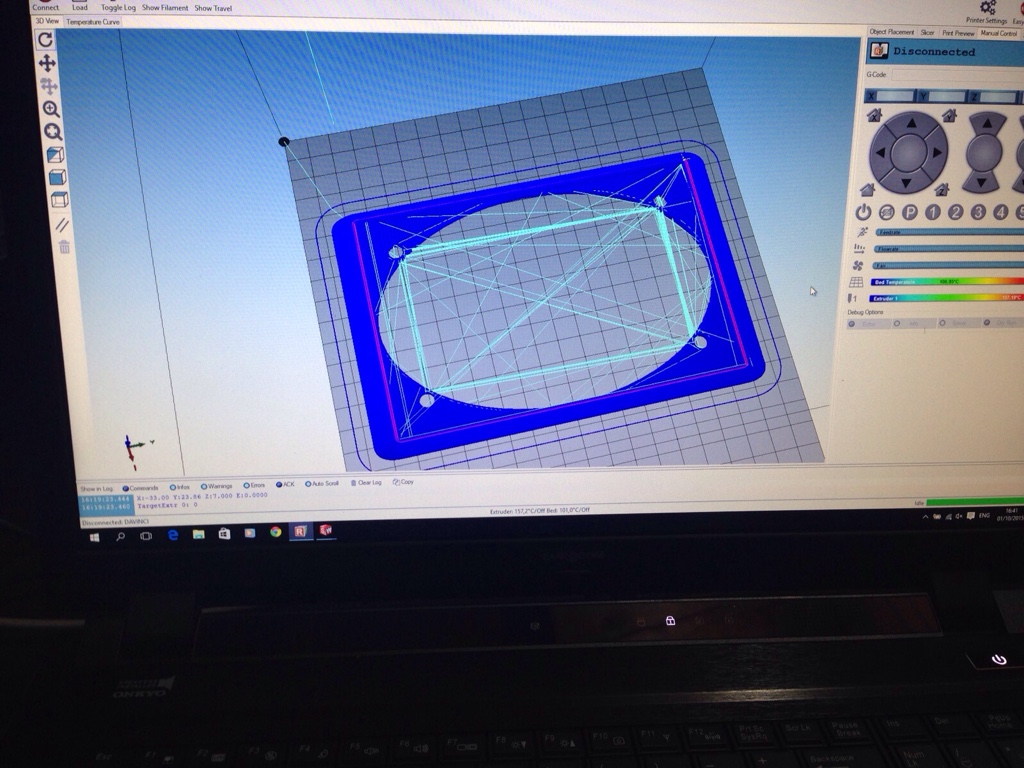Click Toggle Log in toolbar
Image resolution: width=1024 pixels, height=768 pixels.
pyautogui.click(x=118, y=7)
